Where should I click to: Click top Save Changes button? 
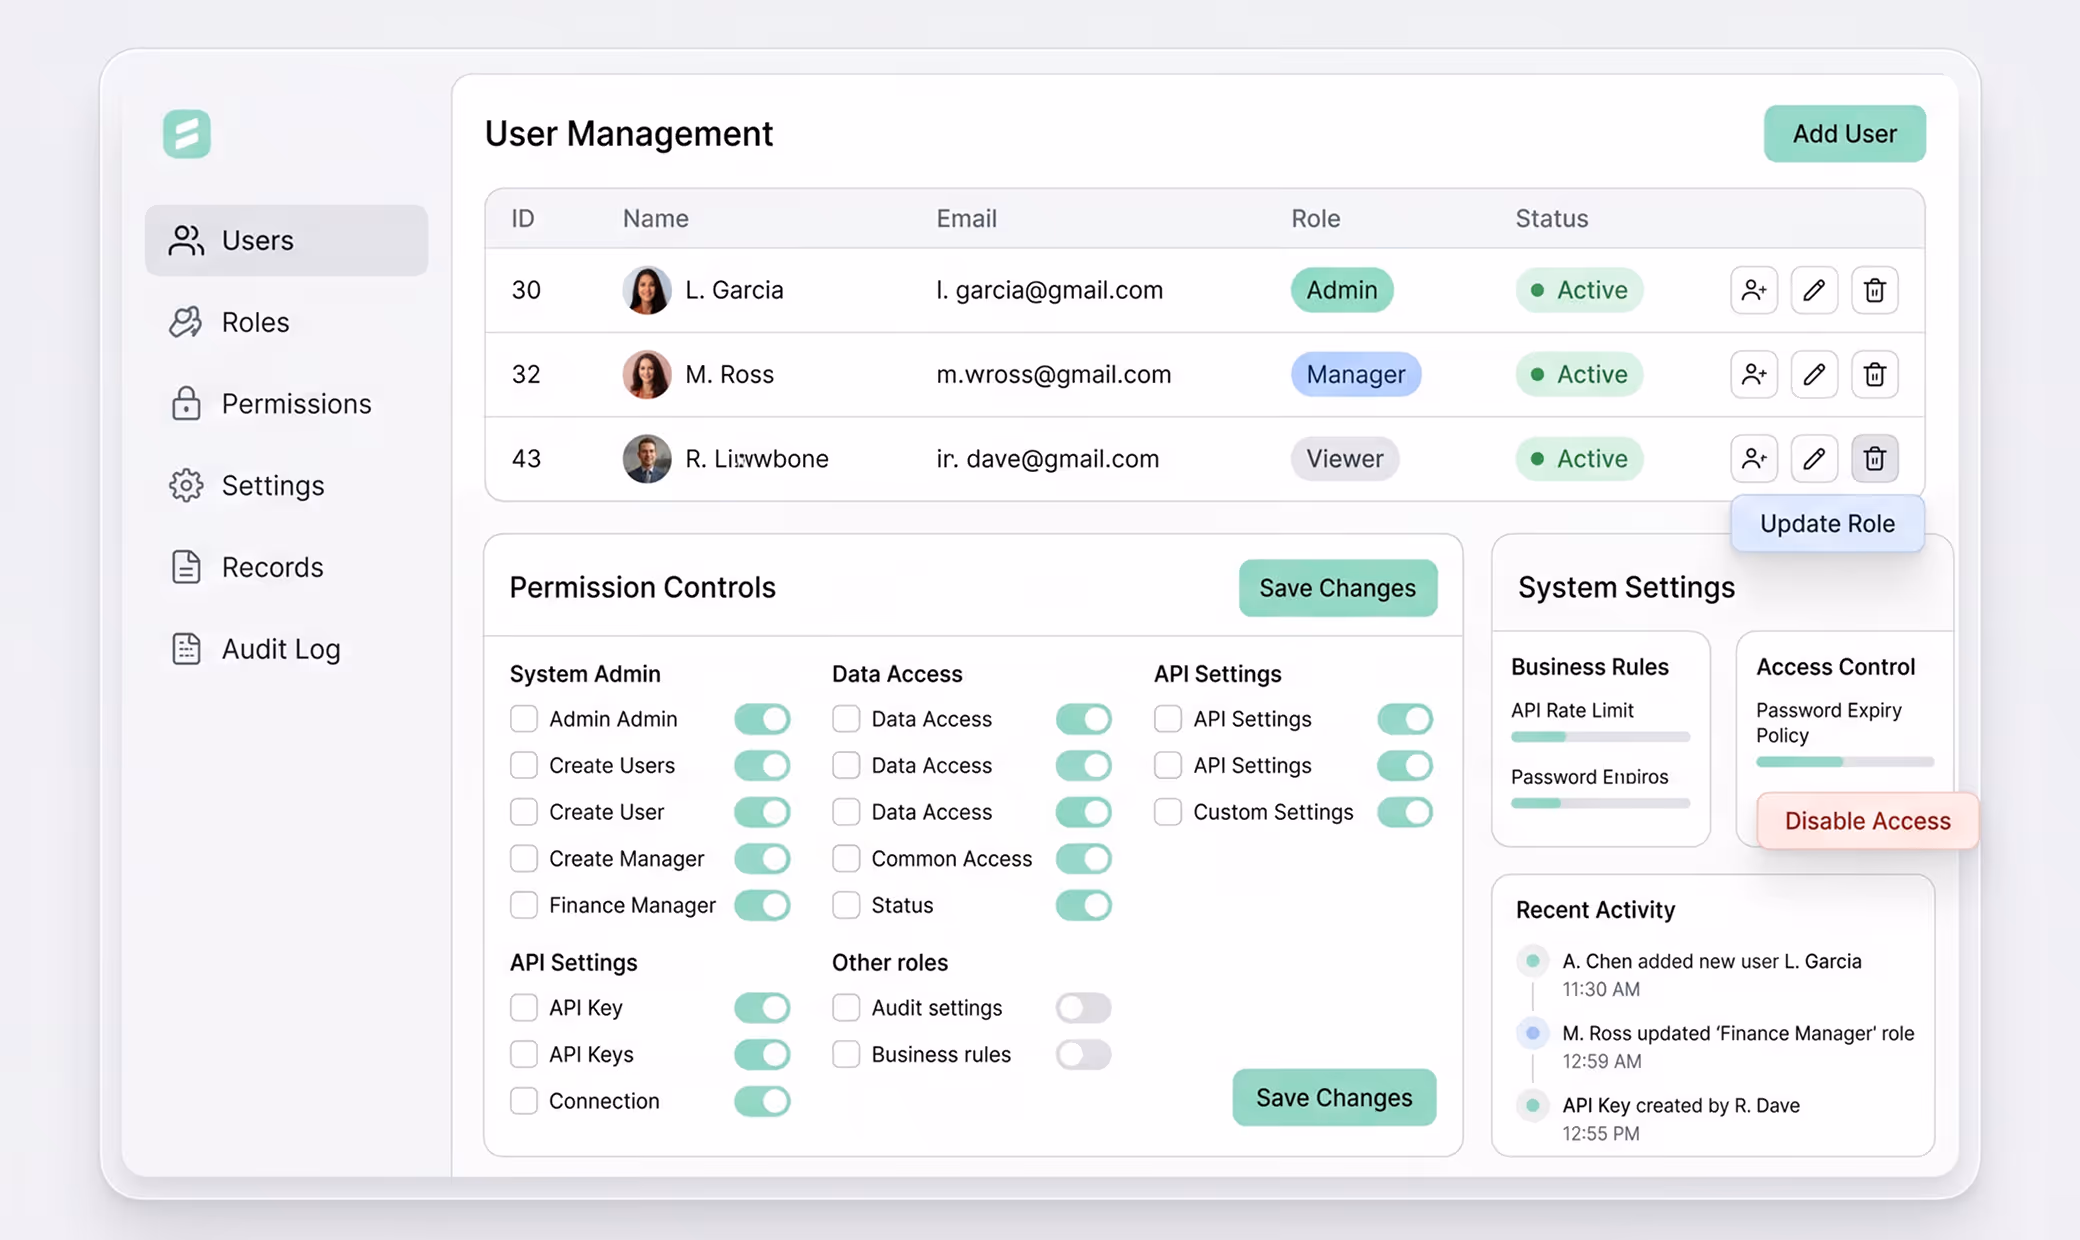coord(1337,588)
